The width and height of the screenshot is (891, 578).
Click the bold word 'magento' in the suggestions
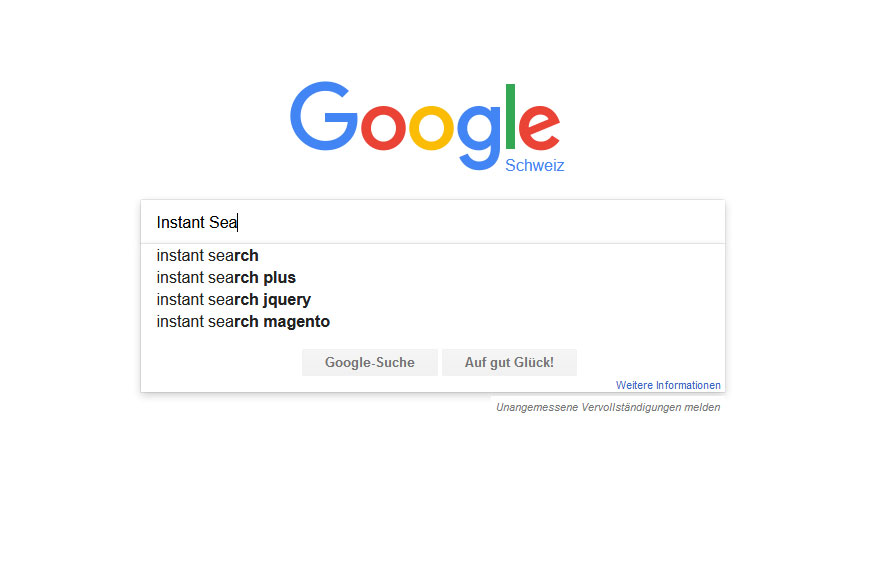click(297, 322)
